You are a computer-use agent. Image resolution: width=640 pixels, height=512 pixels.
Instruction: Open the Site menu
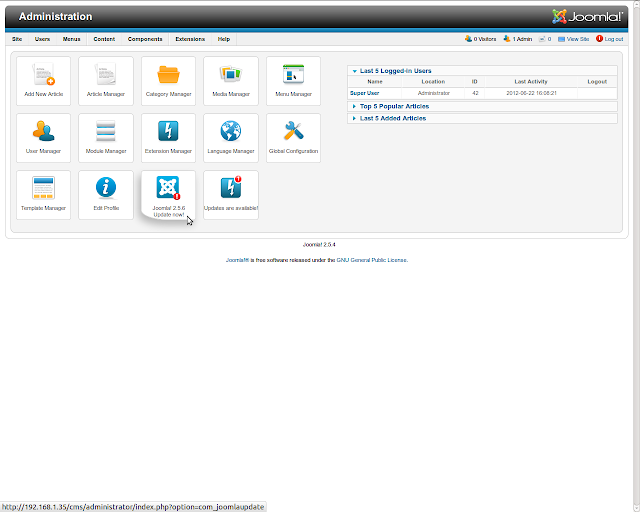pos(17,39)
